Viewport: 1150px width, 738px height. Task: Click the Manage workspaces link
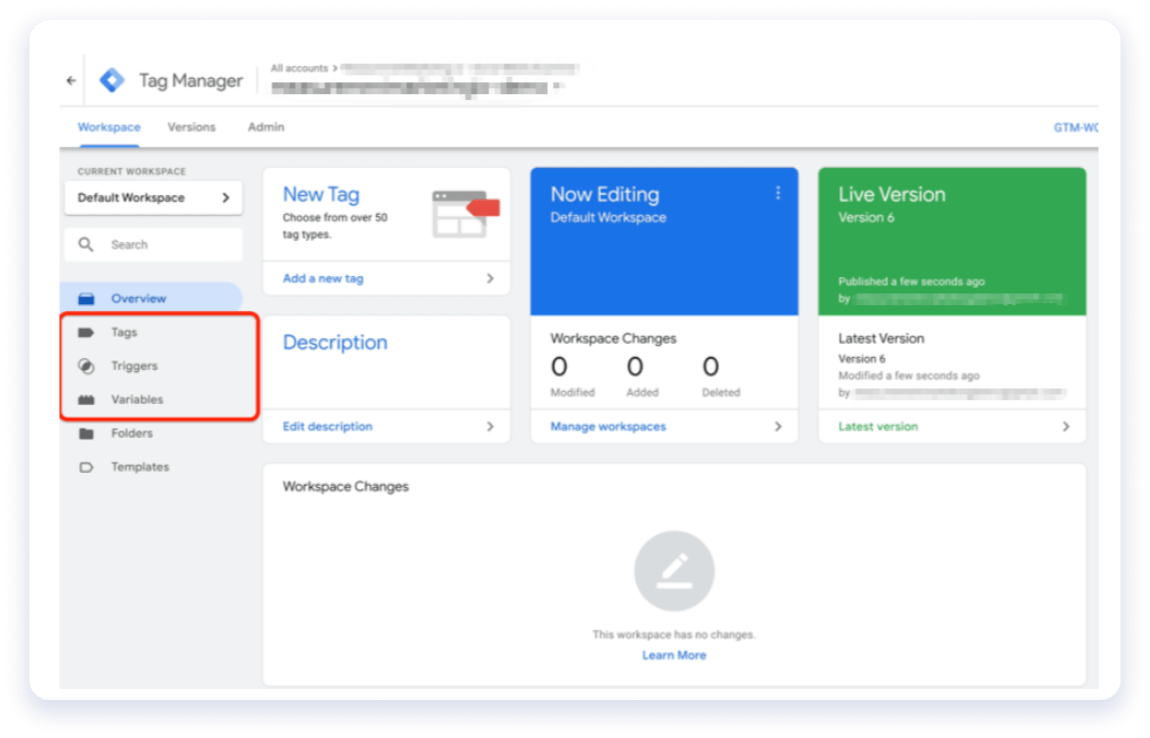(608, 427)
